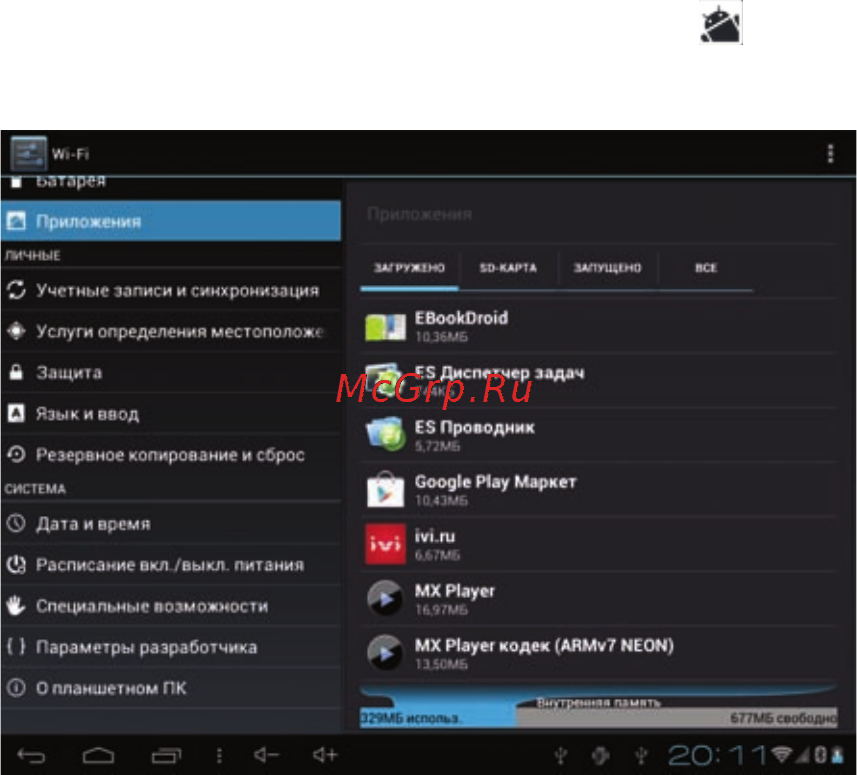Open MX Player кодек (ARMv7 NEON)
Viewport: 857px width, 775px height.
pyautogui.click(x=598, y=654)
